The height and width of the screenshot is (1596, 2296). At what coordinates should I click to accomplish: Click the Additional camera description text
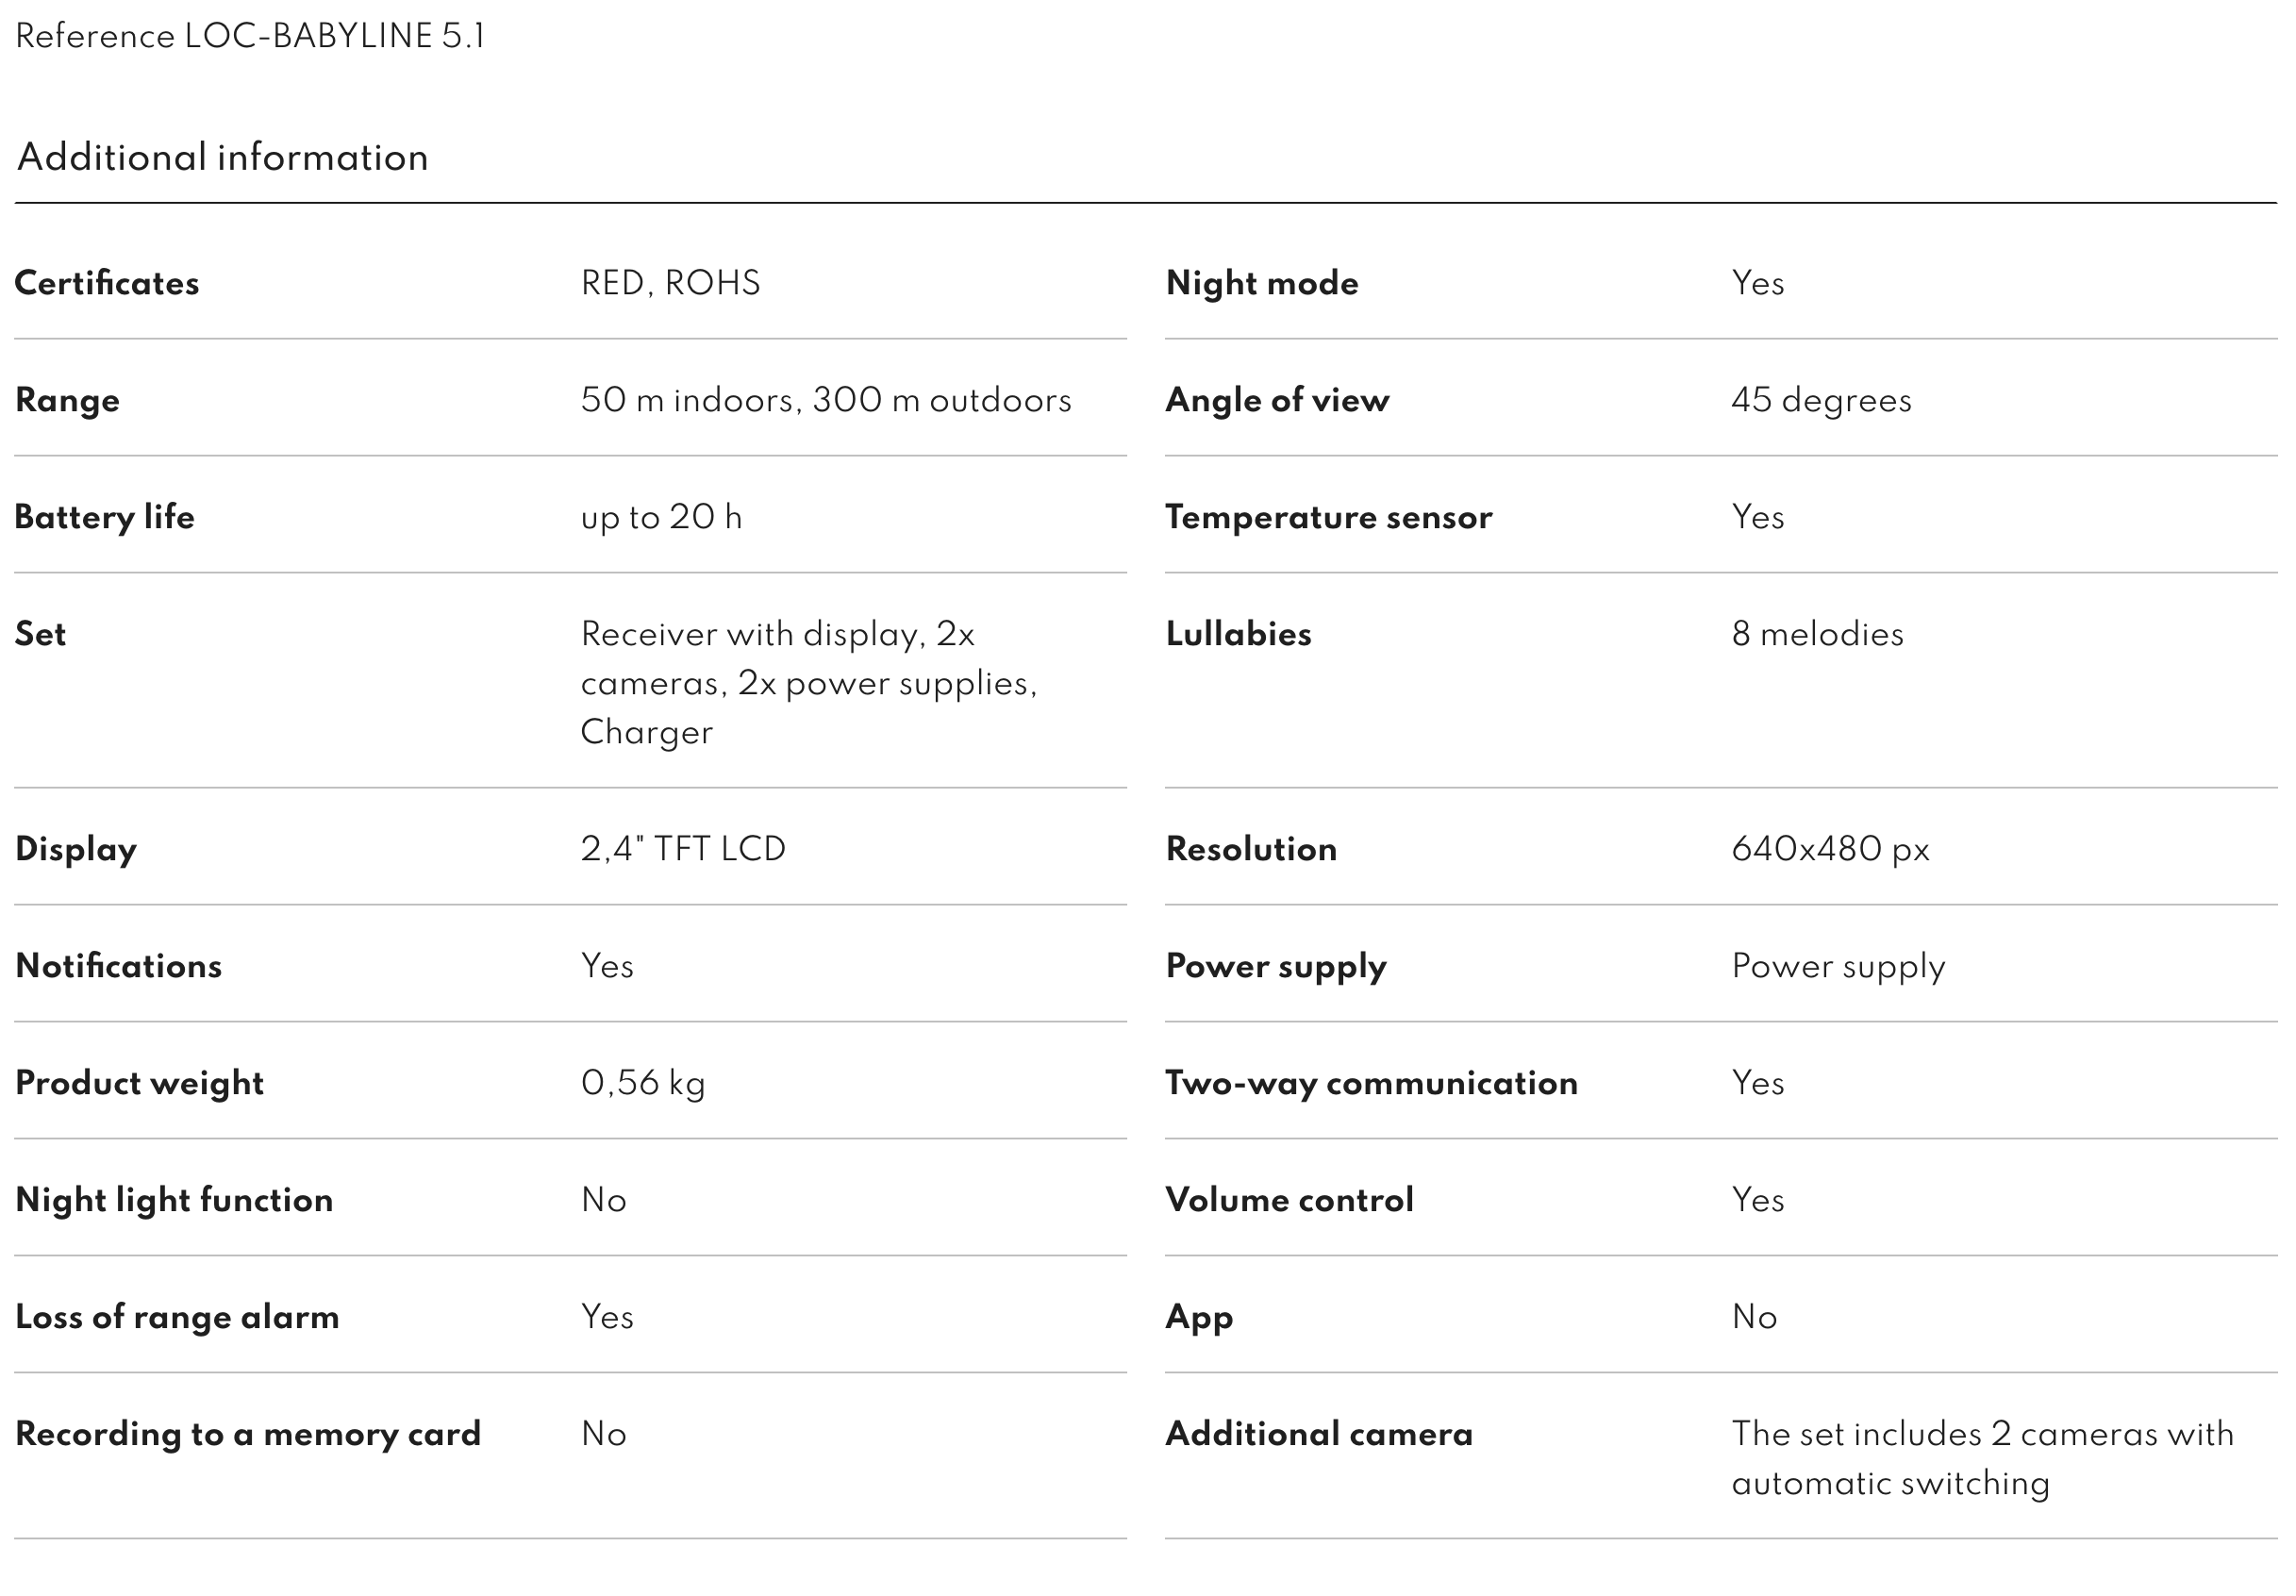(1982, 1458)
